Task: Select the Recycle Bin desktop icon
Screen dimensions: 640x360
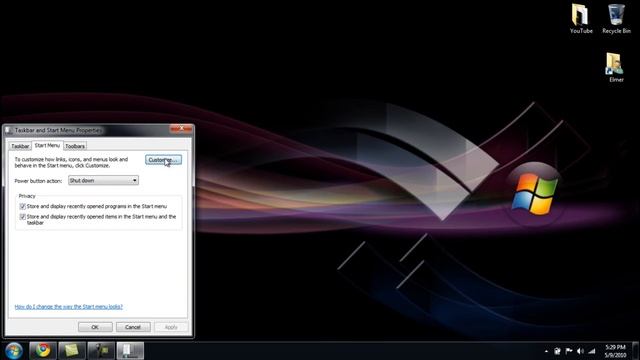Action: point(616,19)
